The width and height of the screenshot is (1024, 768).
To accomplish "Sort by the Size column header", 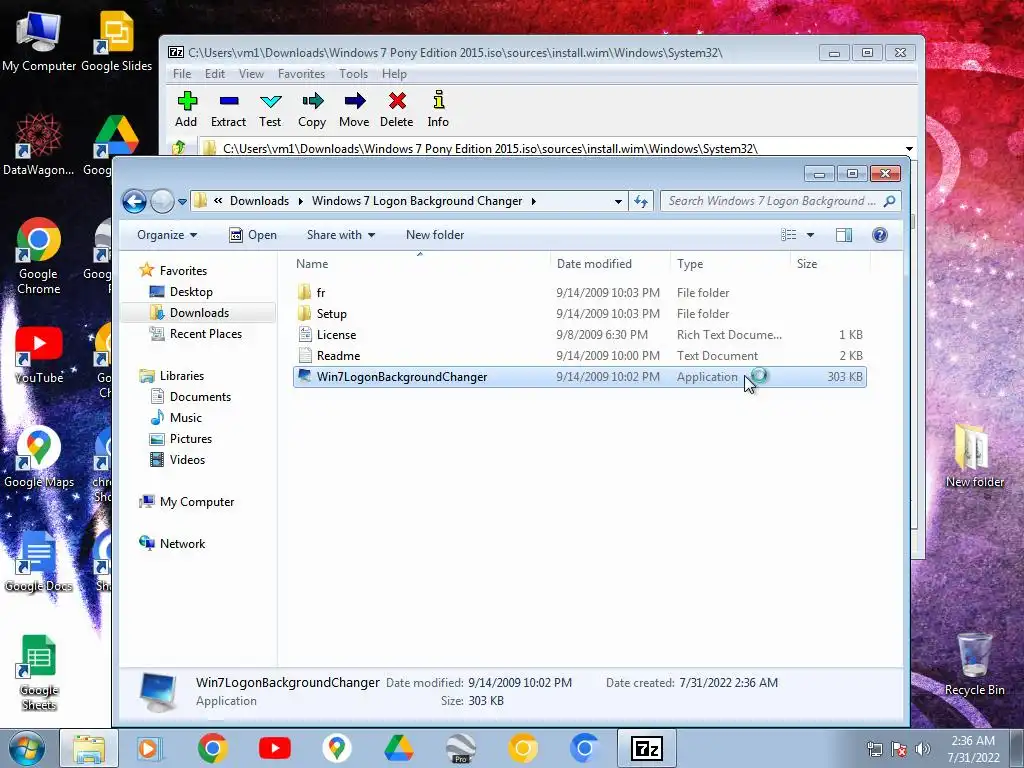I will [x=830, y=264].
